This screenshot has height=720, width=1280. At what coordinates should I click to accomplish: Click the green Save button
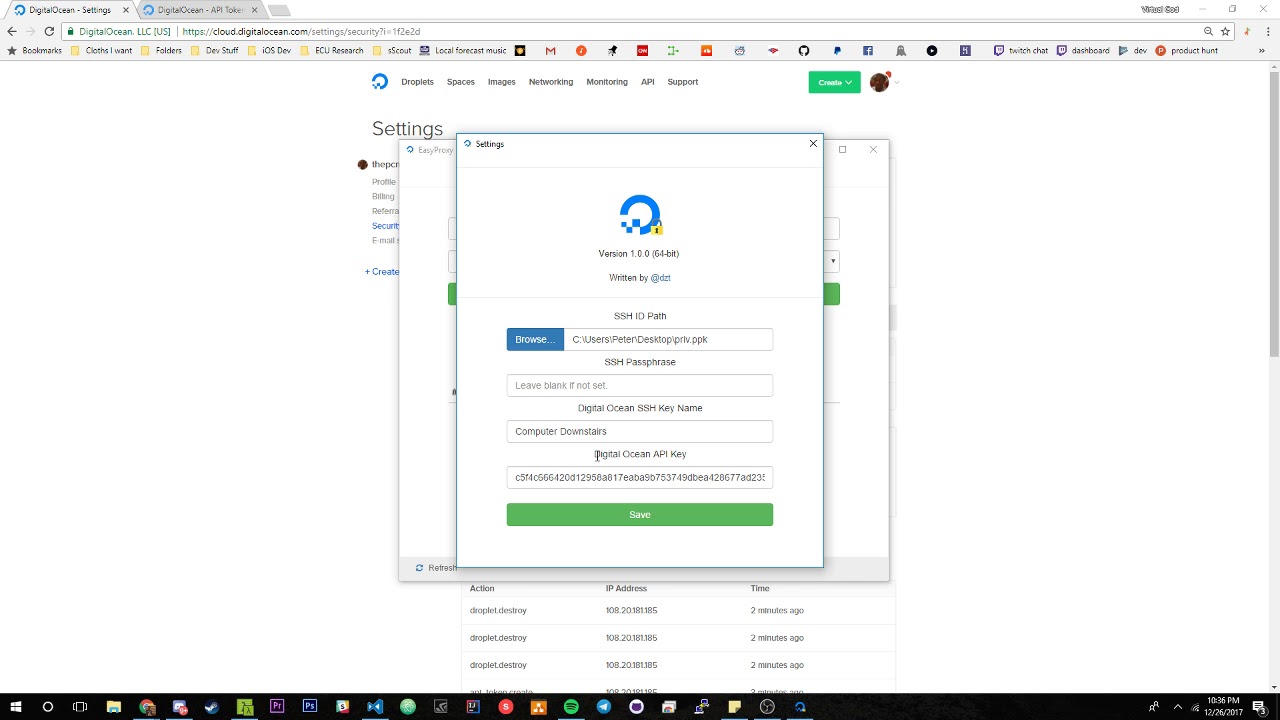(x=640, y=514)
